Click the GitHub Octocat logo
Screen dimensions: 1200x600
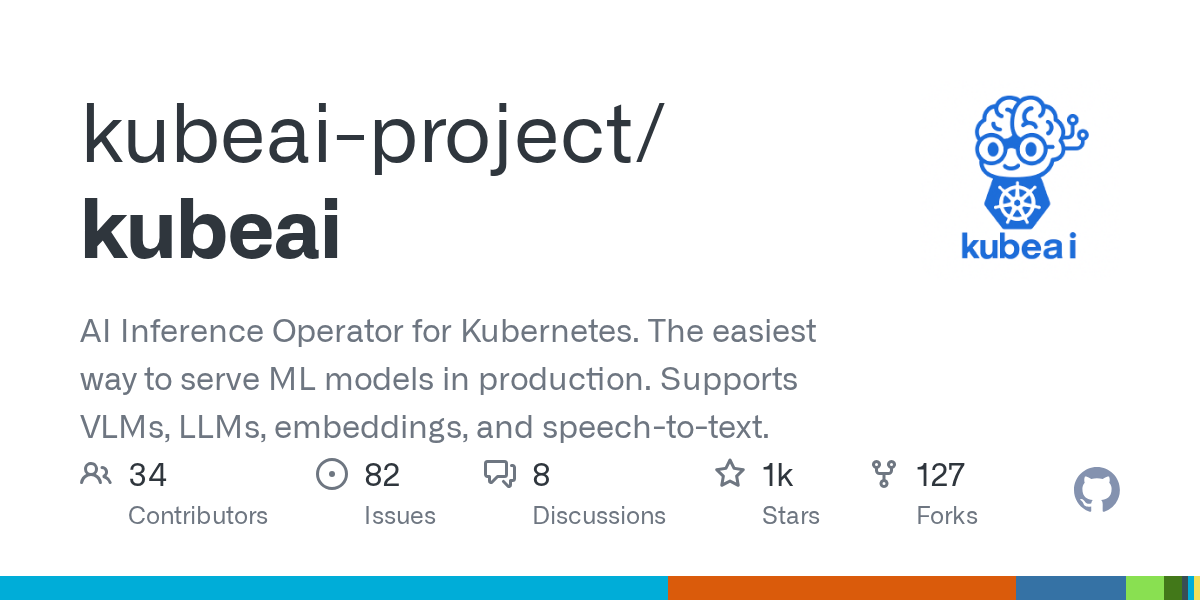1096,491
